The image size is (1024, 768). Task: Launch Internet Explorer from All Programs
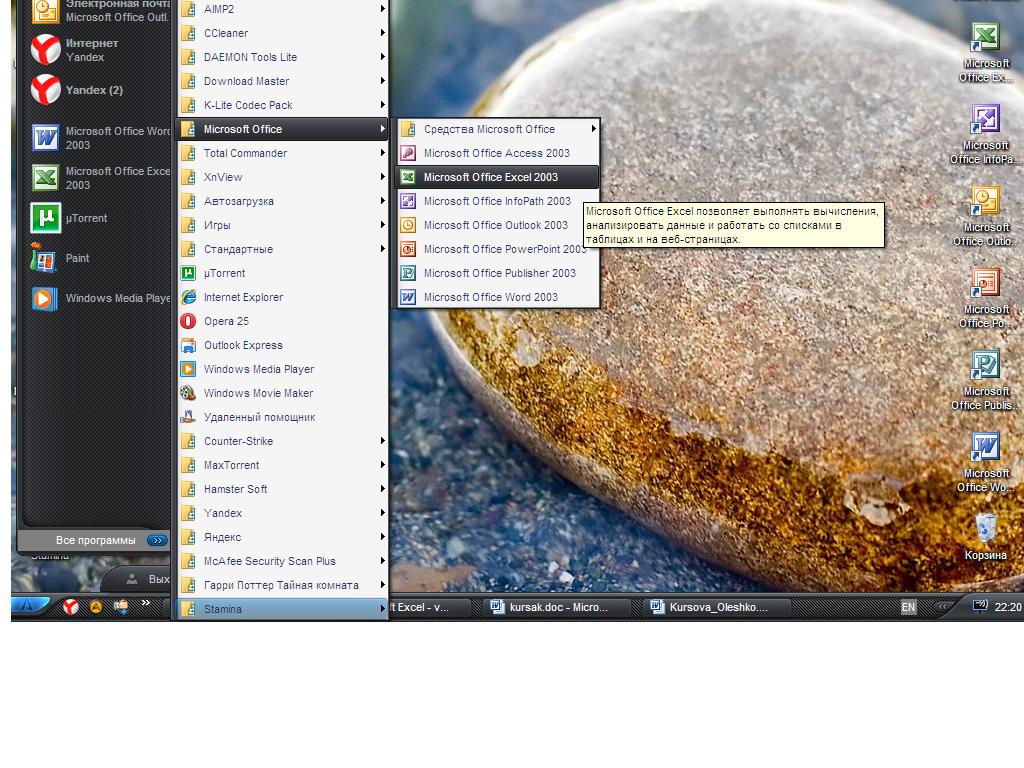[283, 297]
